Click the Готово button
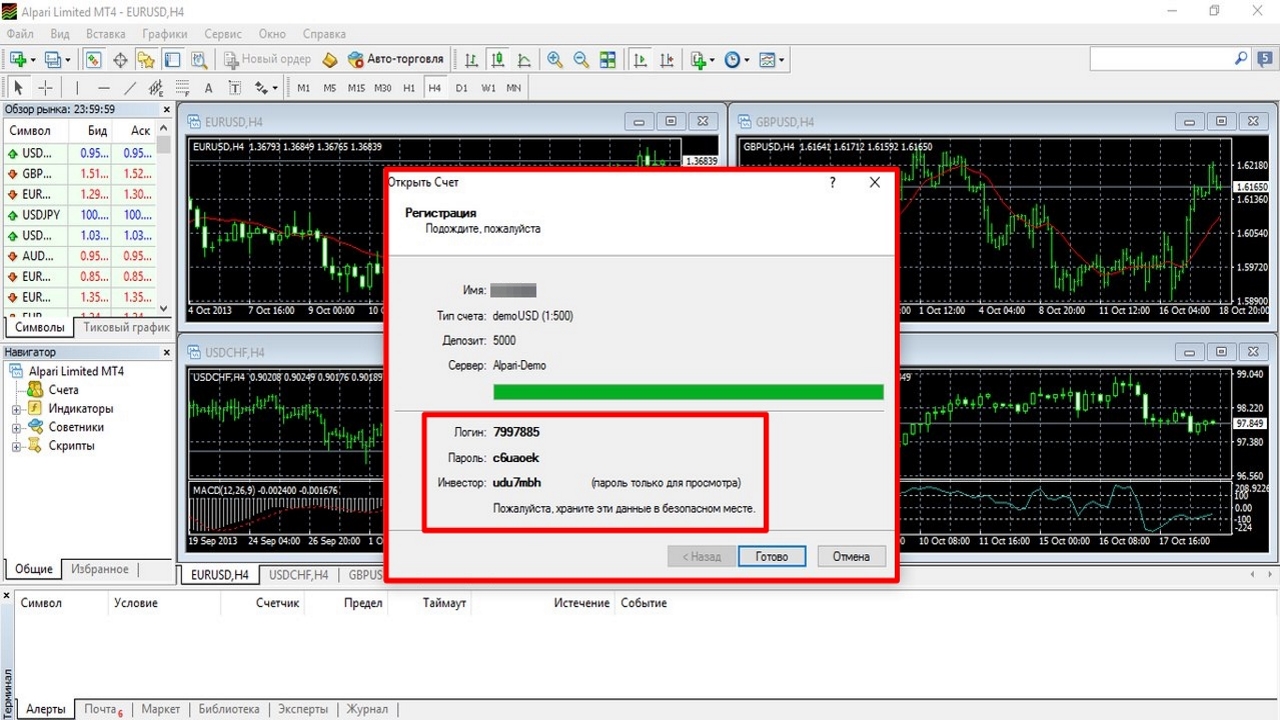 (772, 557)
